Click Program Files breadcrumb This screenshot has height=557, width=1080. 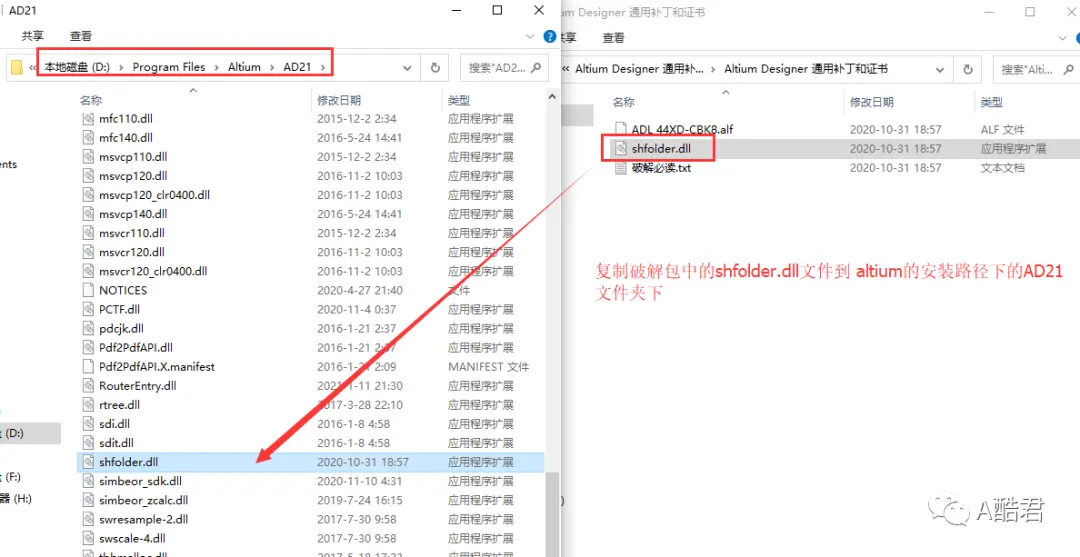[169, 67]
